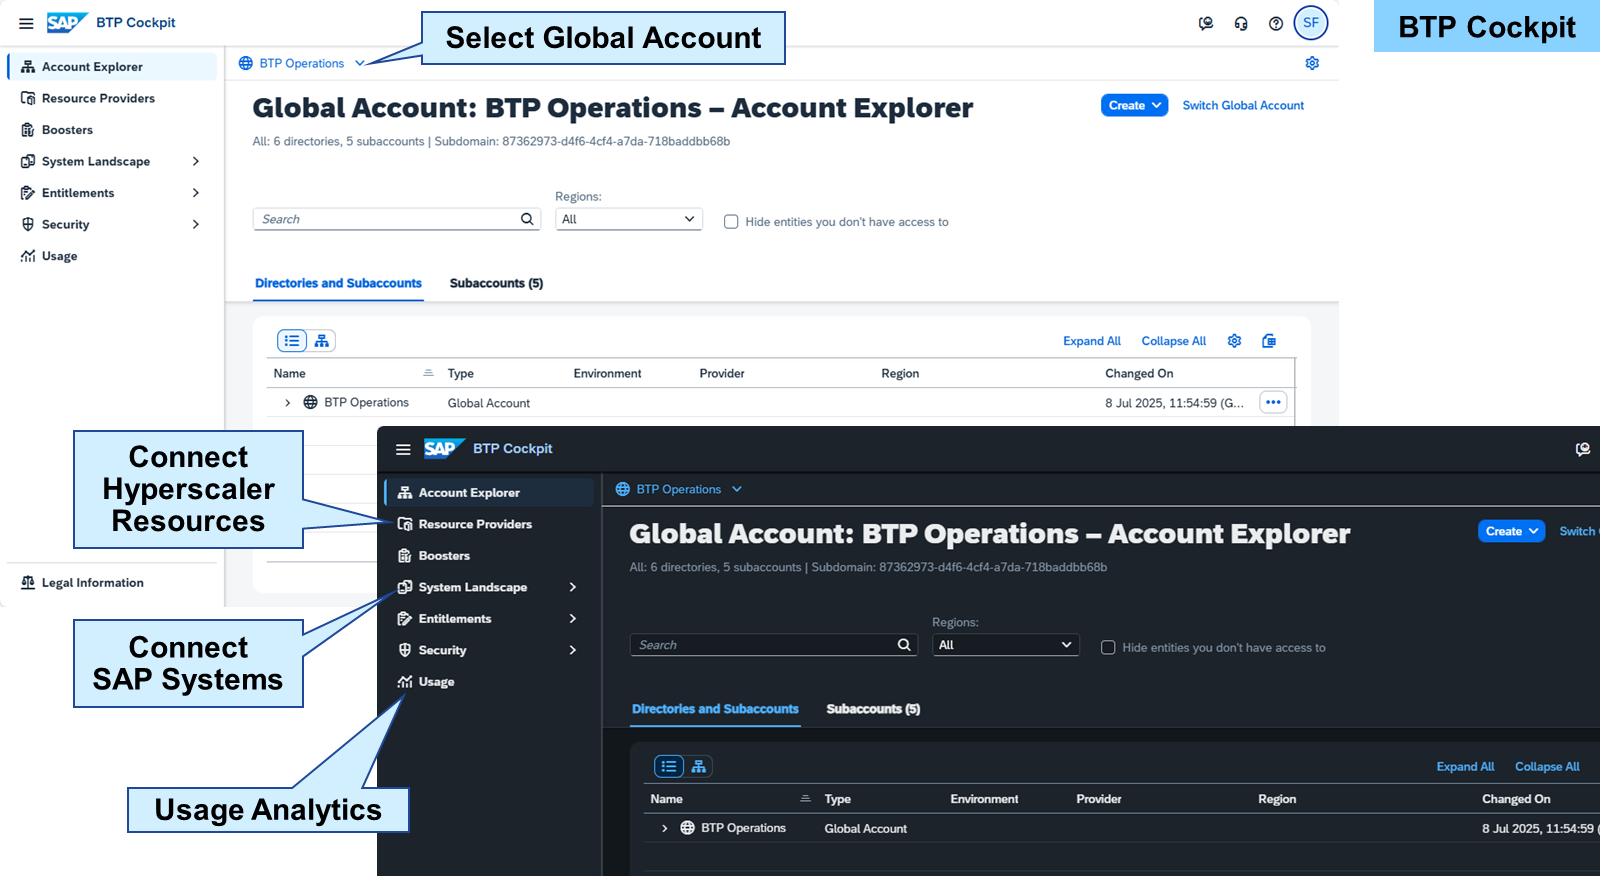
Task: Open the hamburger menu in the light cockpit window
Action: [26, 23]
